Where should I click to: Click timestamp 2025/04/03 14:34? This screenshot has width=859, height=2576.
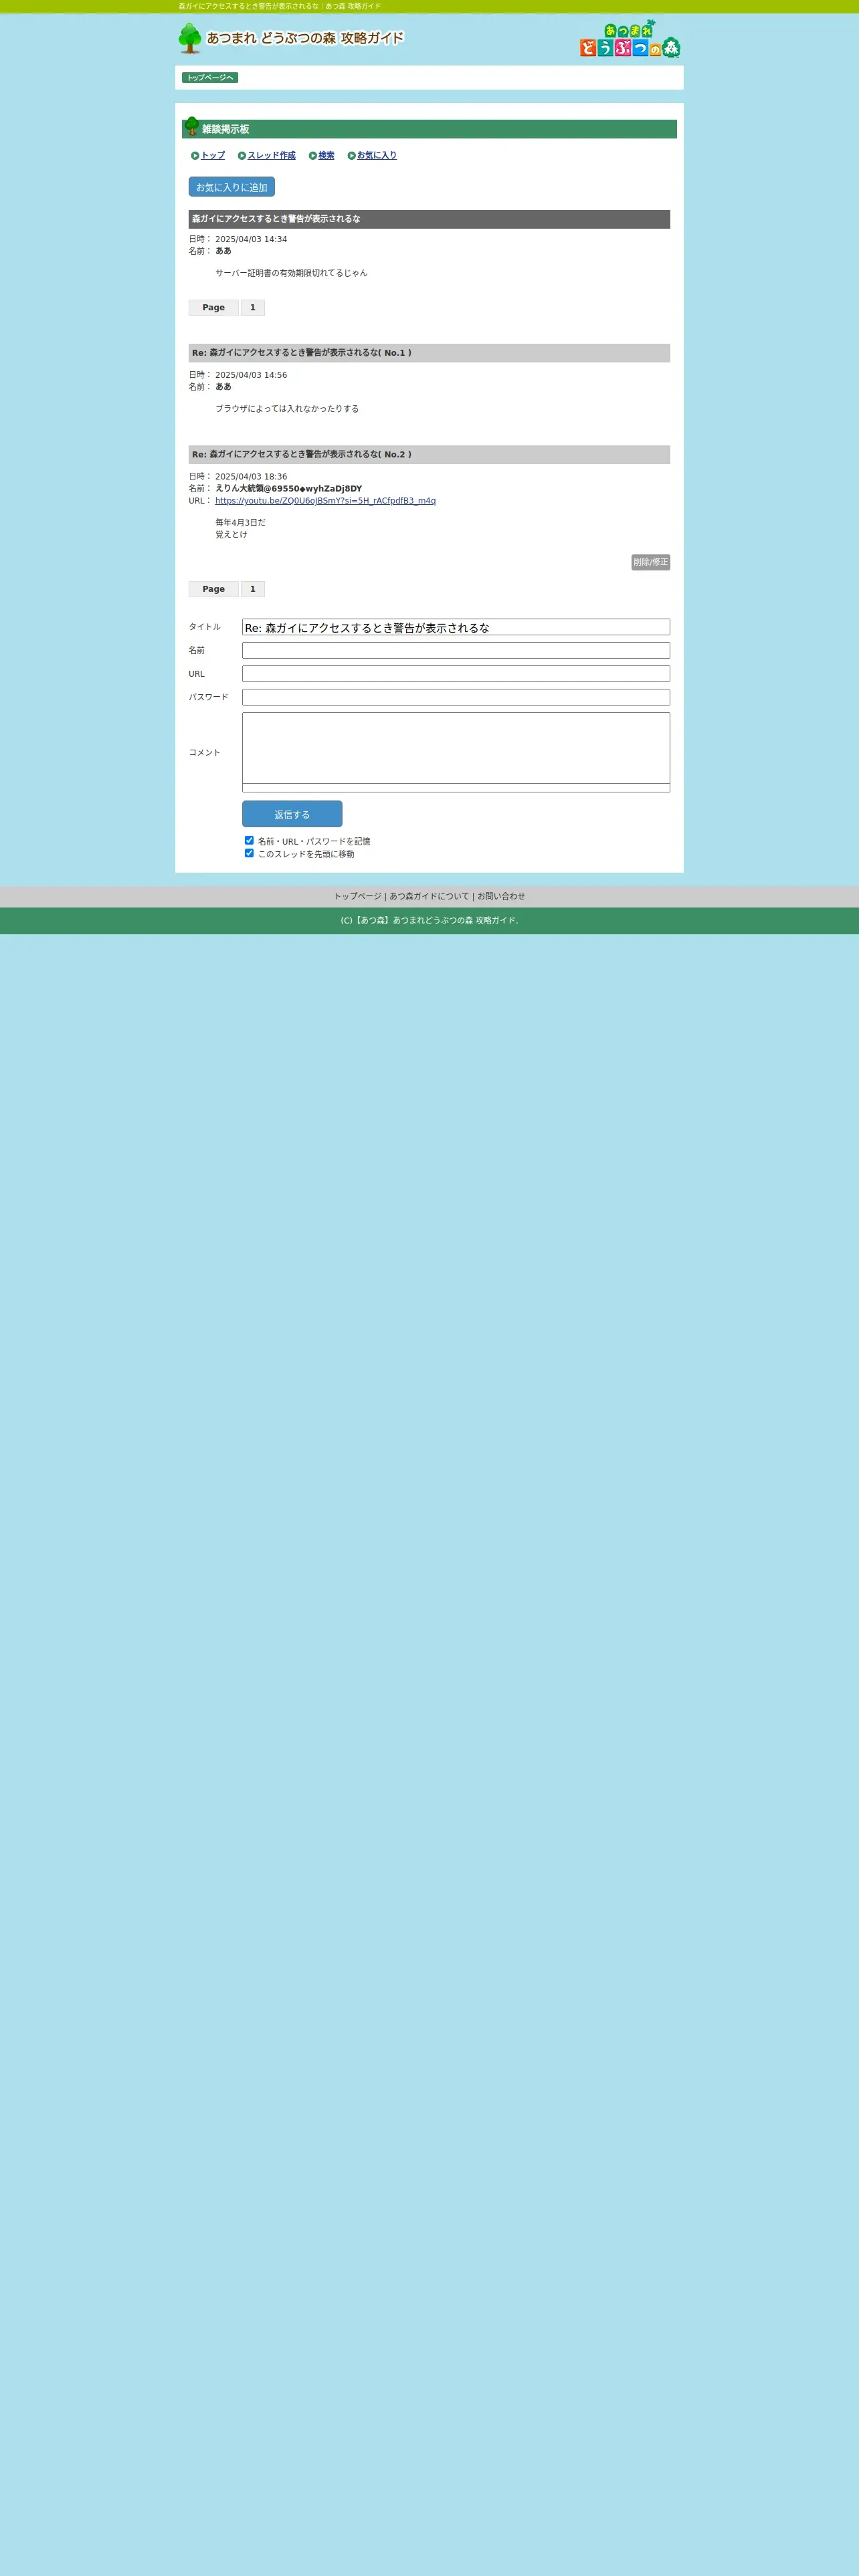pyautogui.click(x=251, y=240)
